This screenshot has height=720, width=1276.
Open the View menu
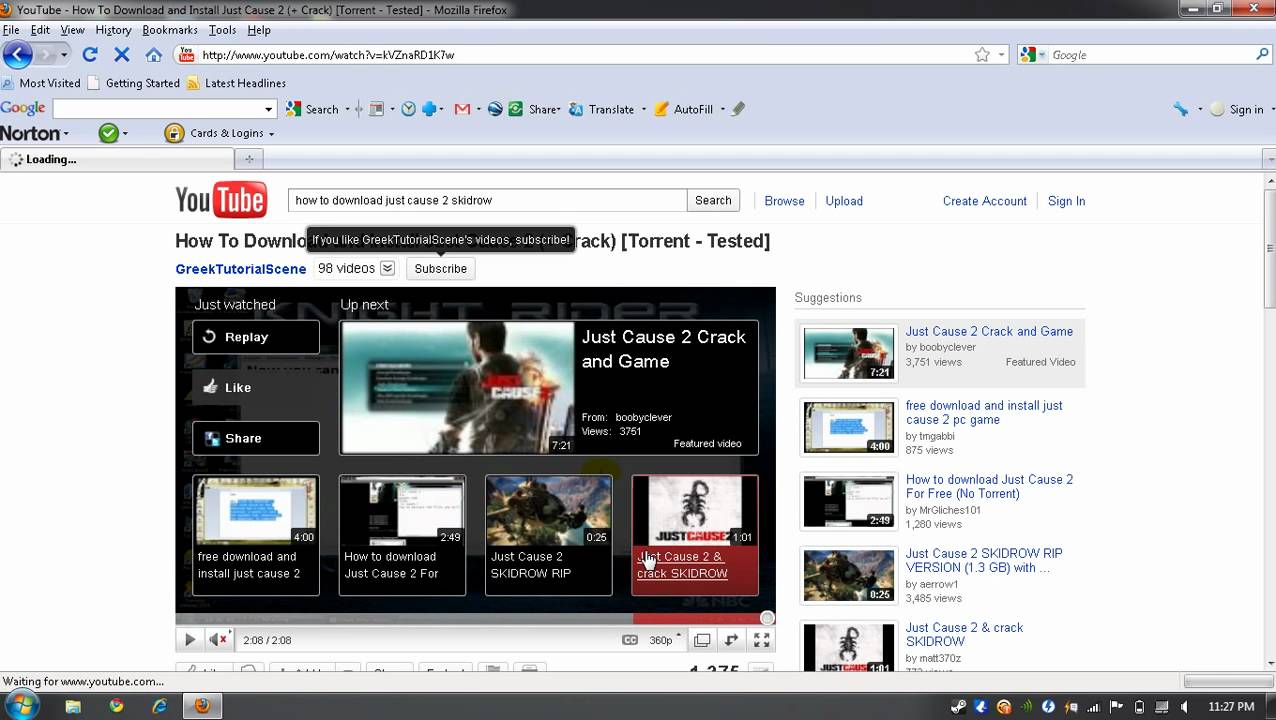tap(72, 30)
